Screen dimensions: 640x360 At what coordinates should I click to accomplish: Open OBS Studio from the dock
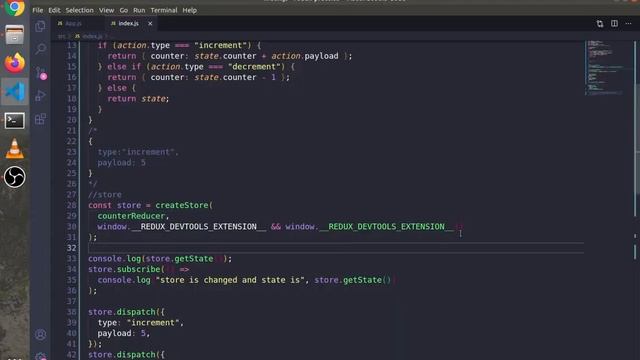[15, 177]
